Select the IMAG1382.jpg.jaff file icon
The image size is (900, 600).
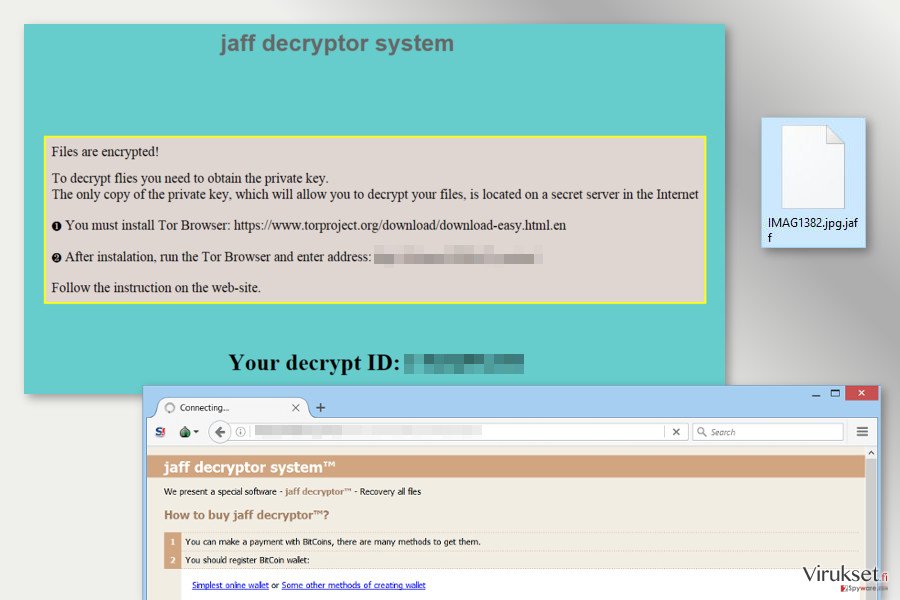[813, 183]
